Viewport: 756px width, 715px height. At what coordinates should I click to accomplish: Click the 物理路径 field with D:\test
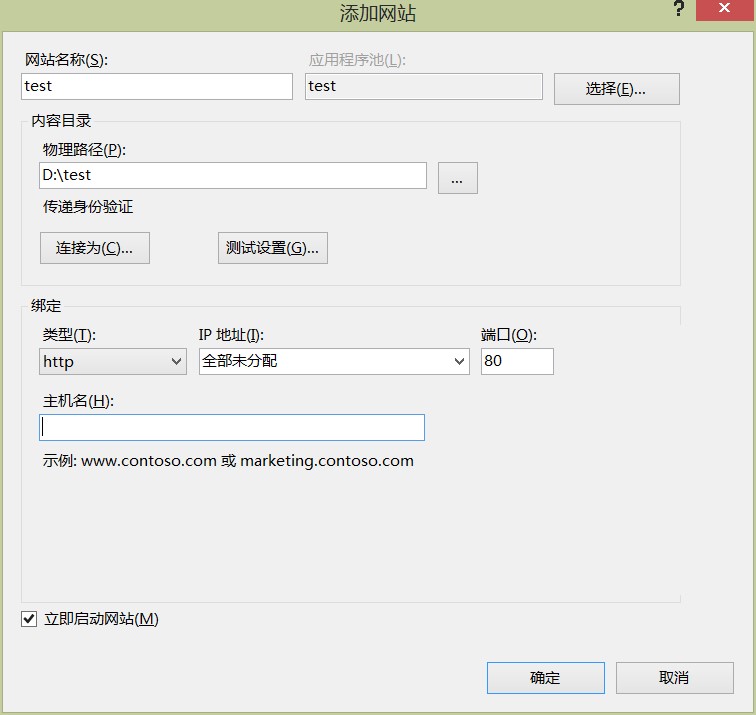point(233,175)
